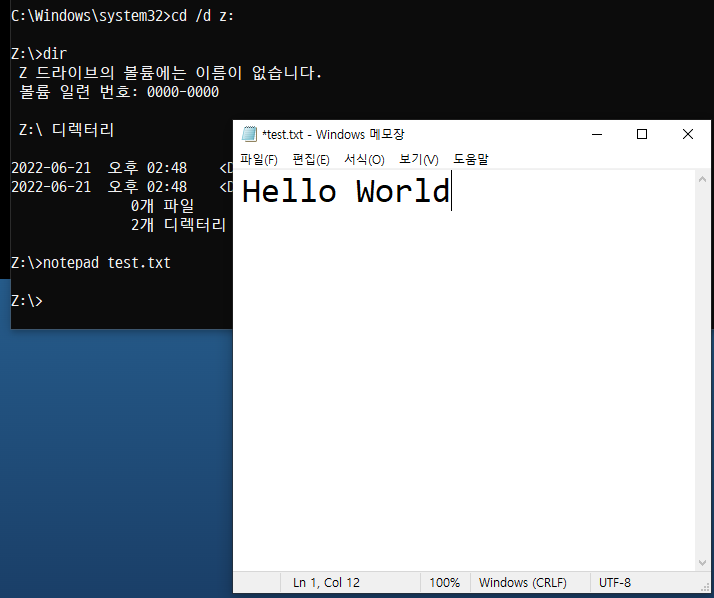
Task: Click the Ln 1, Col 12 status entry
Action: [326, 583]
